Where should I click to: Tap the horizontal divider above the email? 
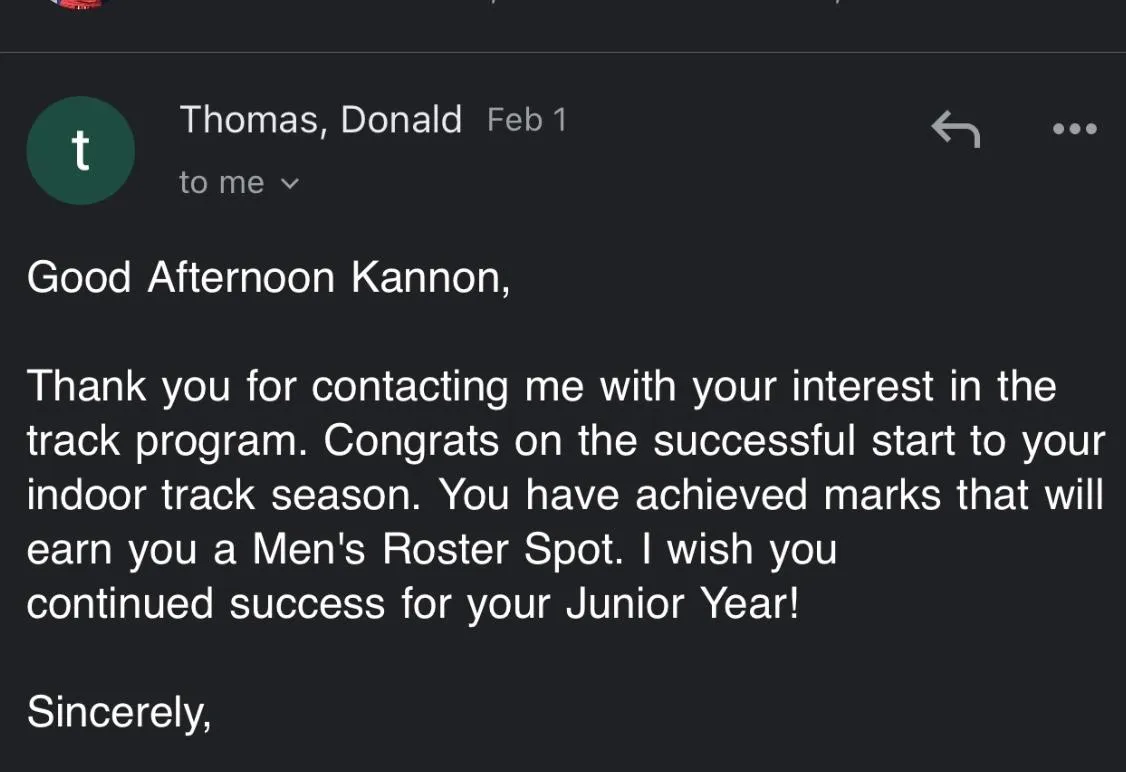[x=563, y=52]
